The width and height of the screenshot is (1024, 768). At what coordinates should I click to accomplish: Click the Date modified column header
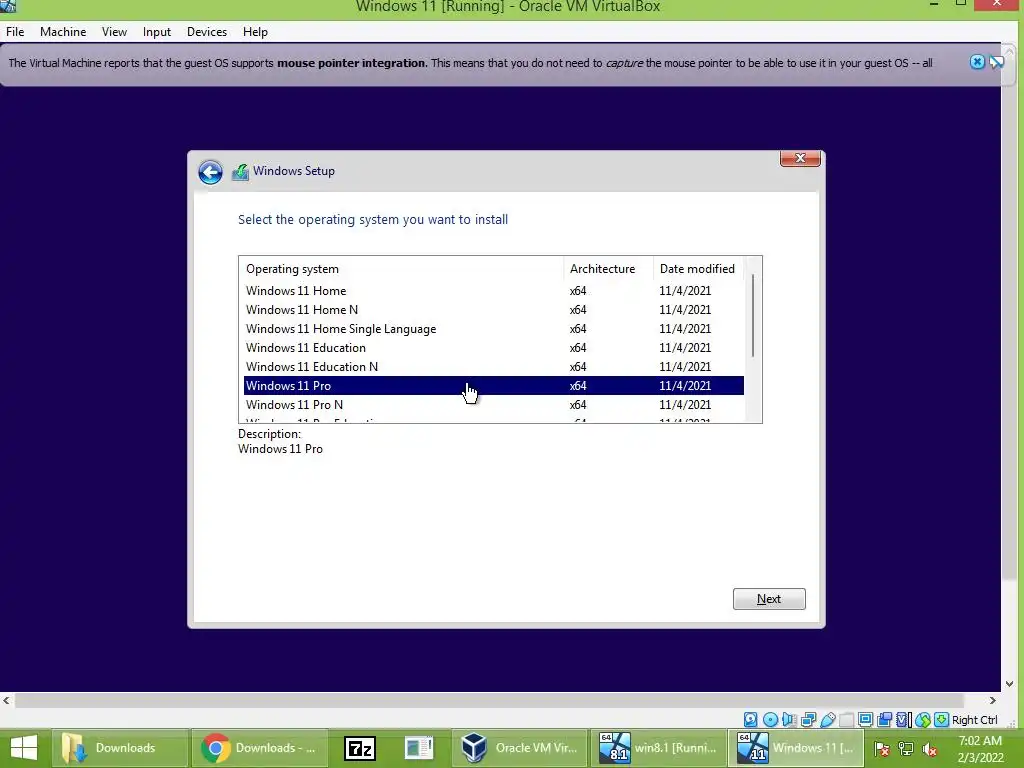697,269
